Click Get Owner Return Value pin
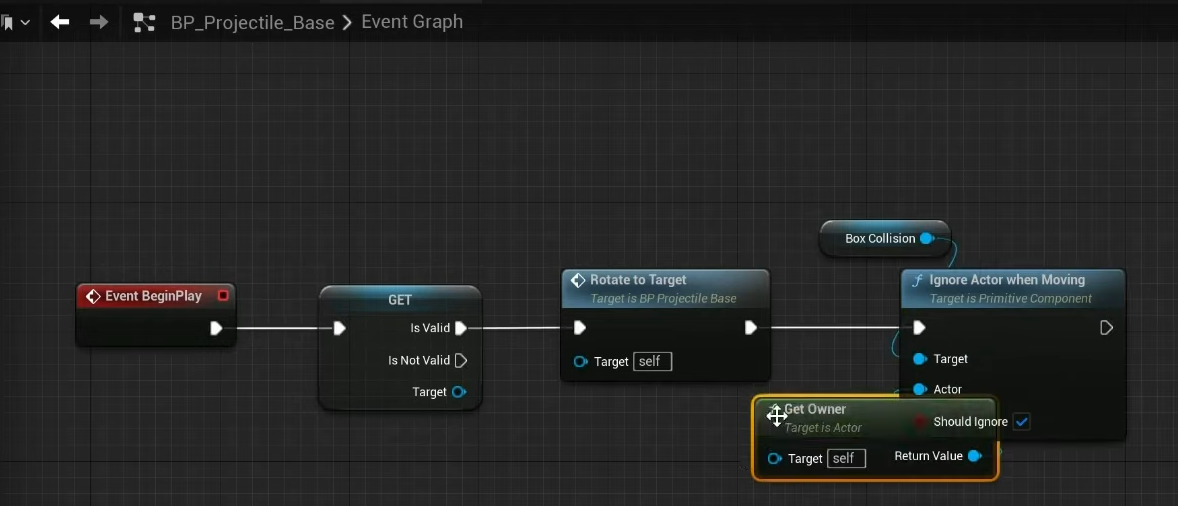Viewport: 1178px width, 506px height. click(974, 456)
